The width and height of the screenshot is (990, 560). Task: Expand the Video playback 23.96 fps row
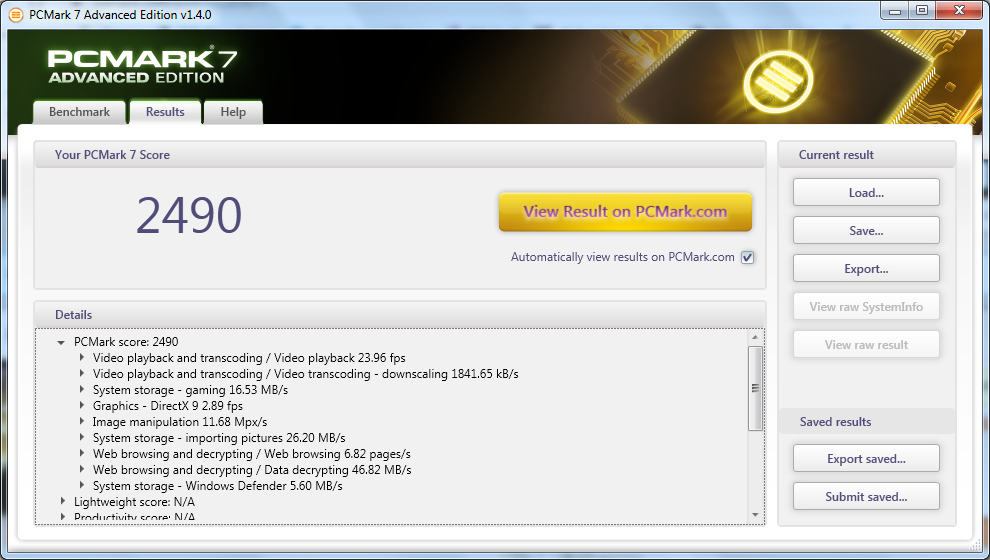tap(82, 357)
